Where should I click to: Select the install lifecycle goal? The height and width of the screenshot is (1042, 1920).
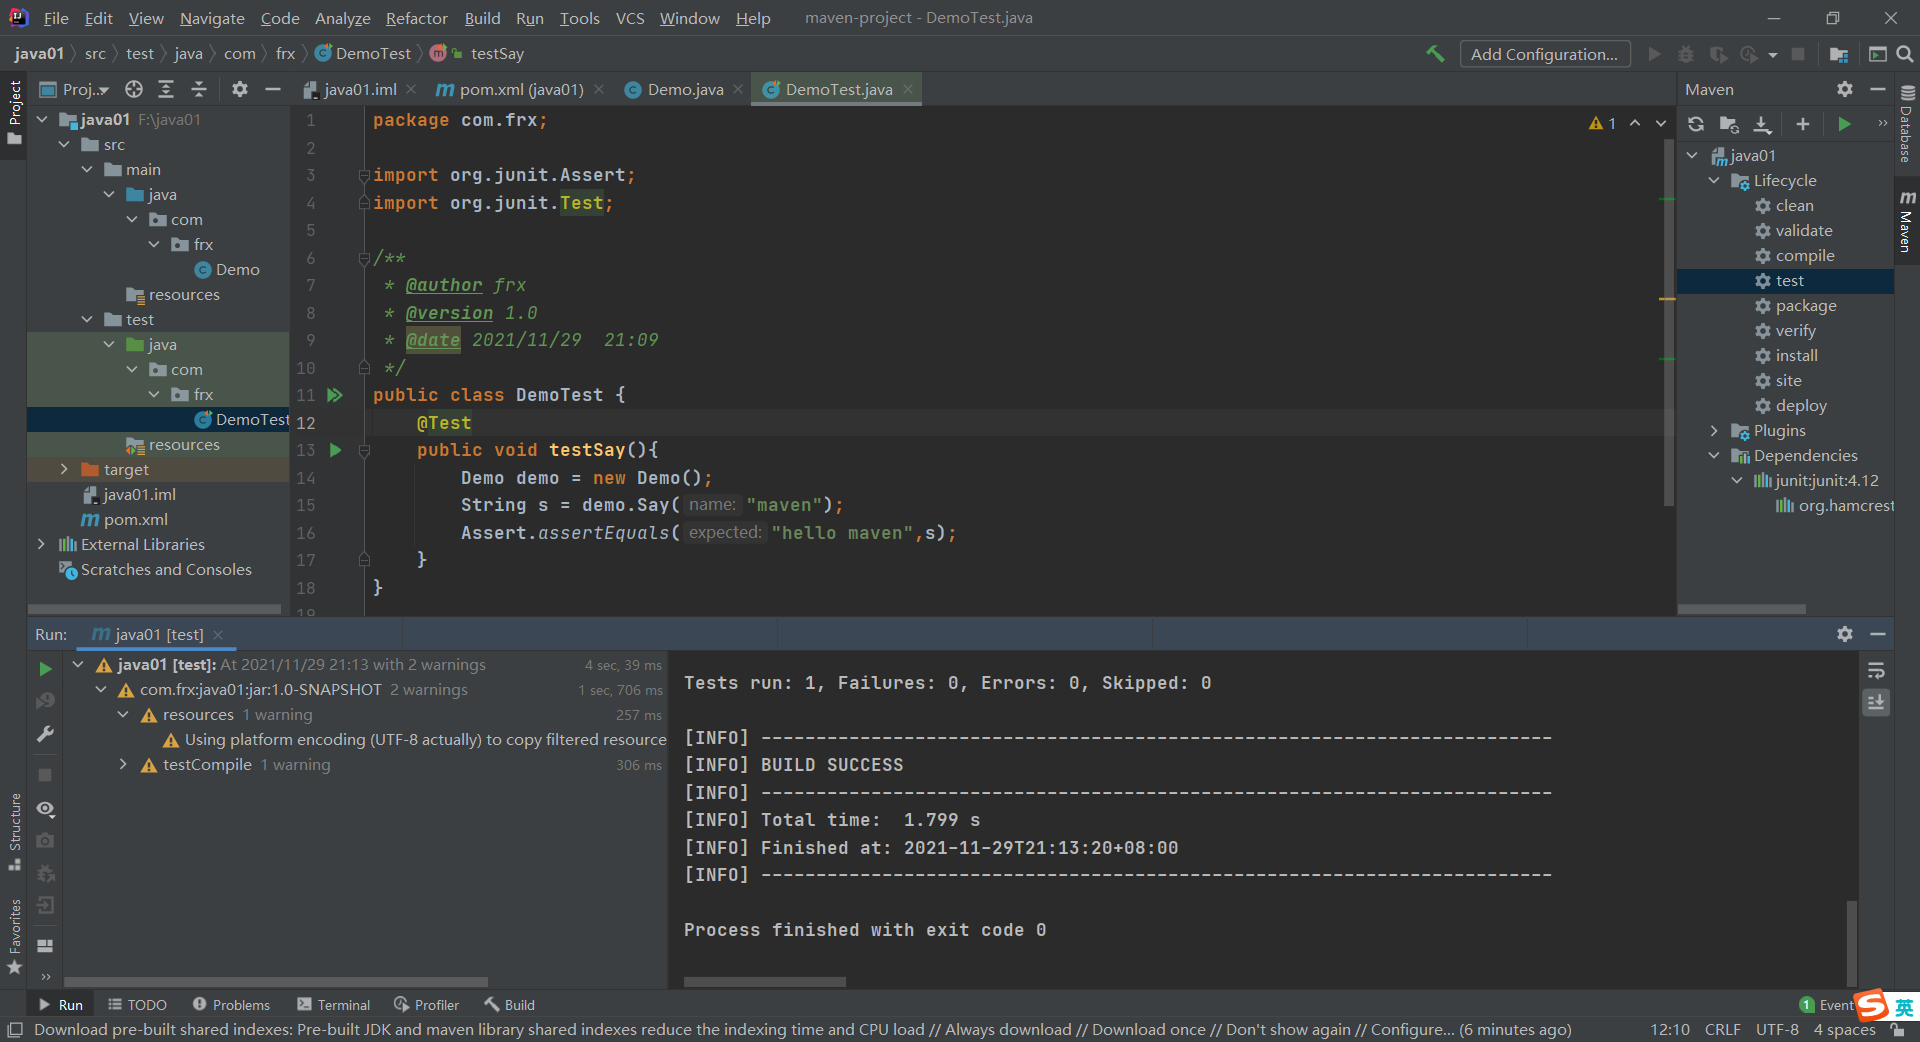(x=1797, y=355)
